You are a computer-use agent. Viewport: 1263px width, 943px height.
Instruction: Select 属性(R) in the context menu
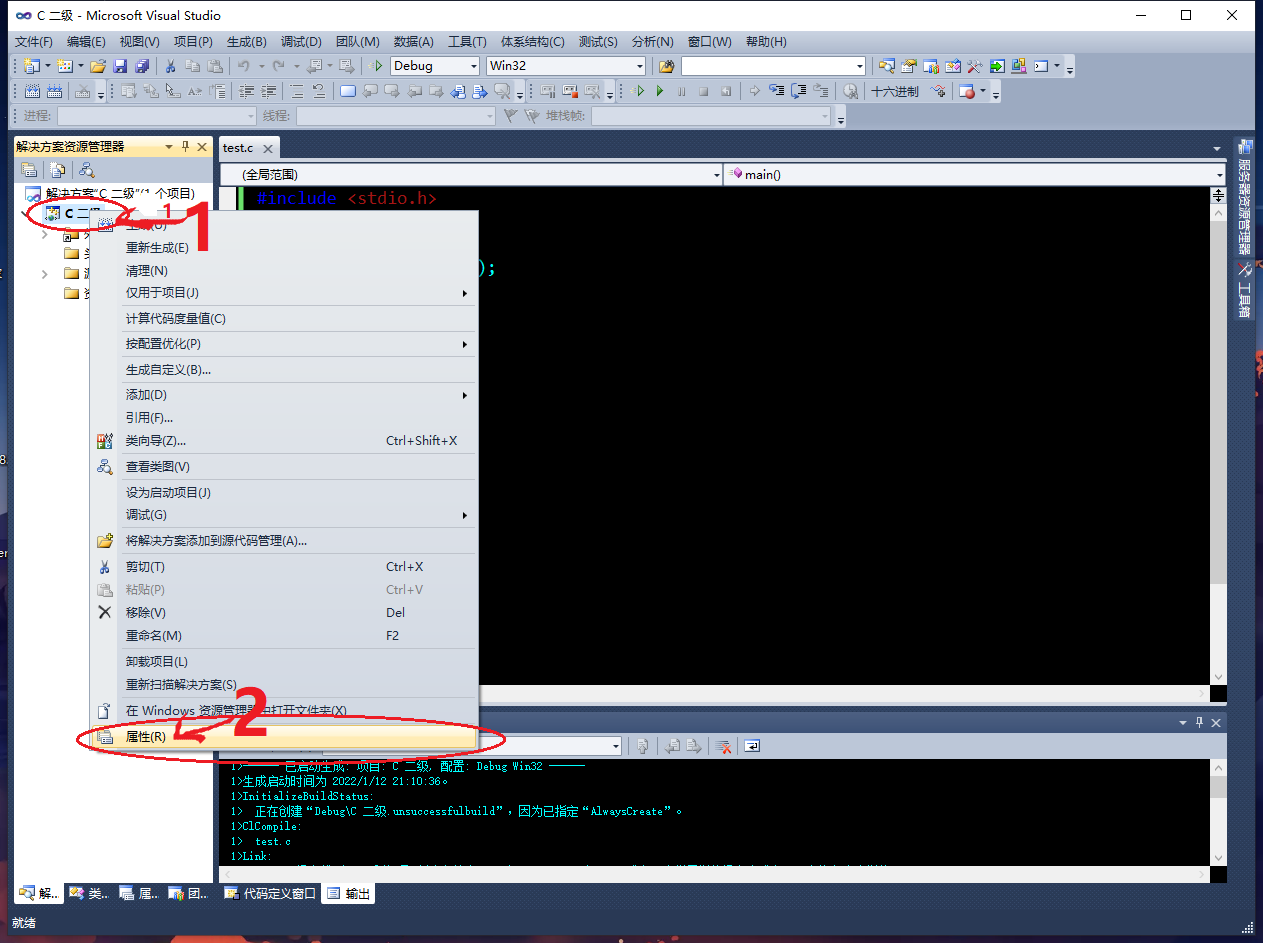click(x=284, y=737)
